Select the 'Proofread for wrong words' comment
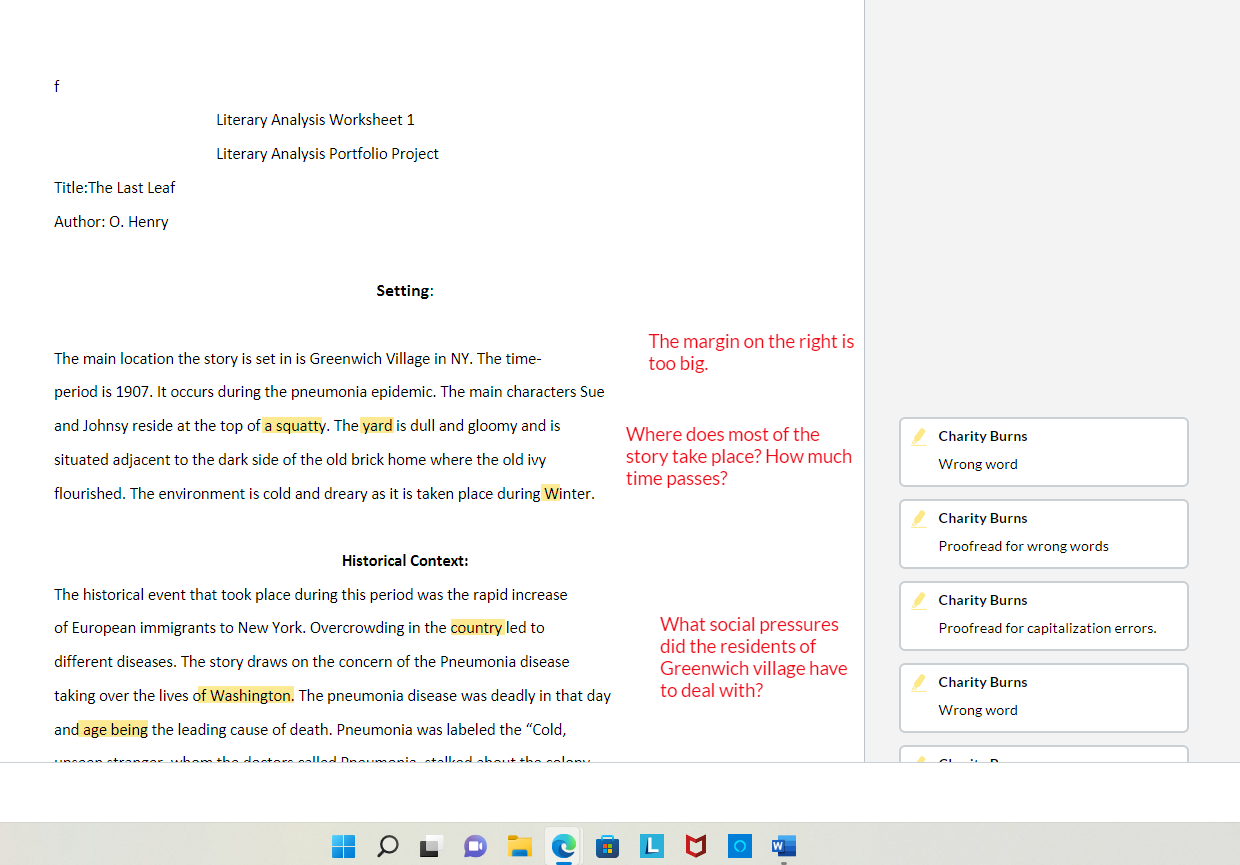 1023,546
